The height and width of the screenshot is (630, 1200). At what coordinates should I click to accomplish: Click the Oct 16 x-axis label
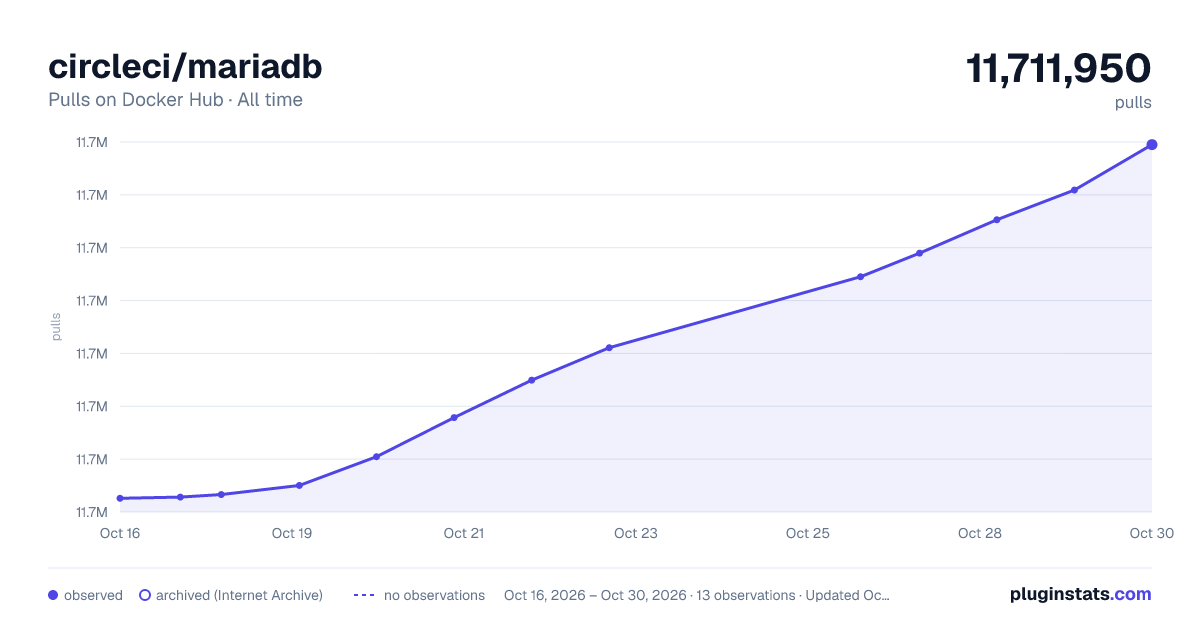tap(120, 533)
